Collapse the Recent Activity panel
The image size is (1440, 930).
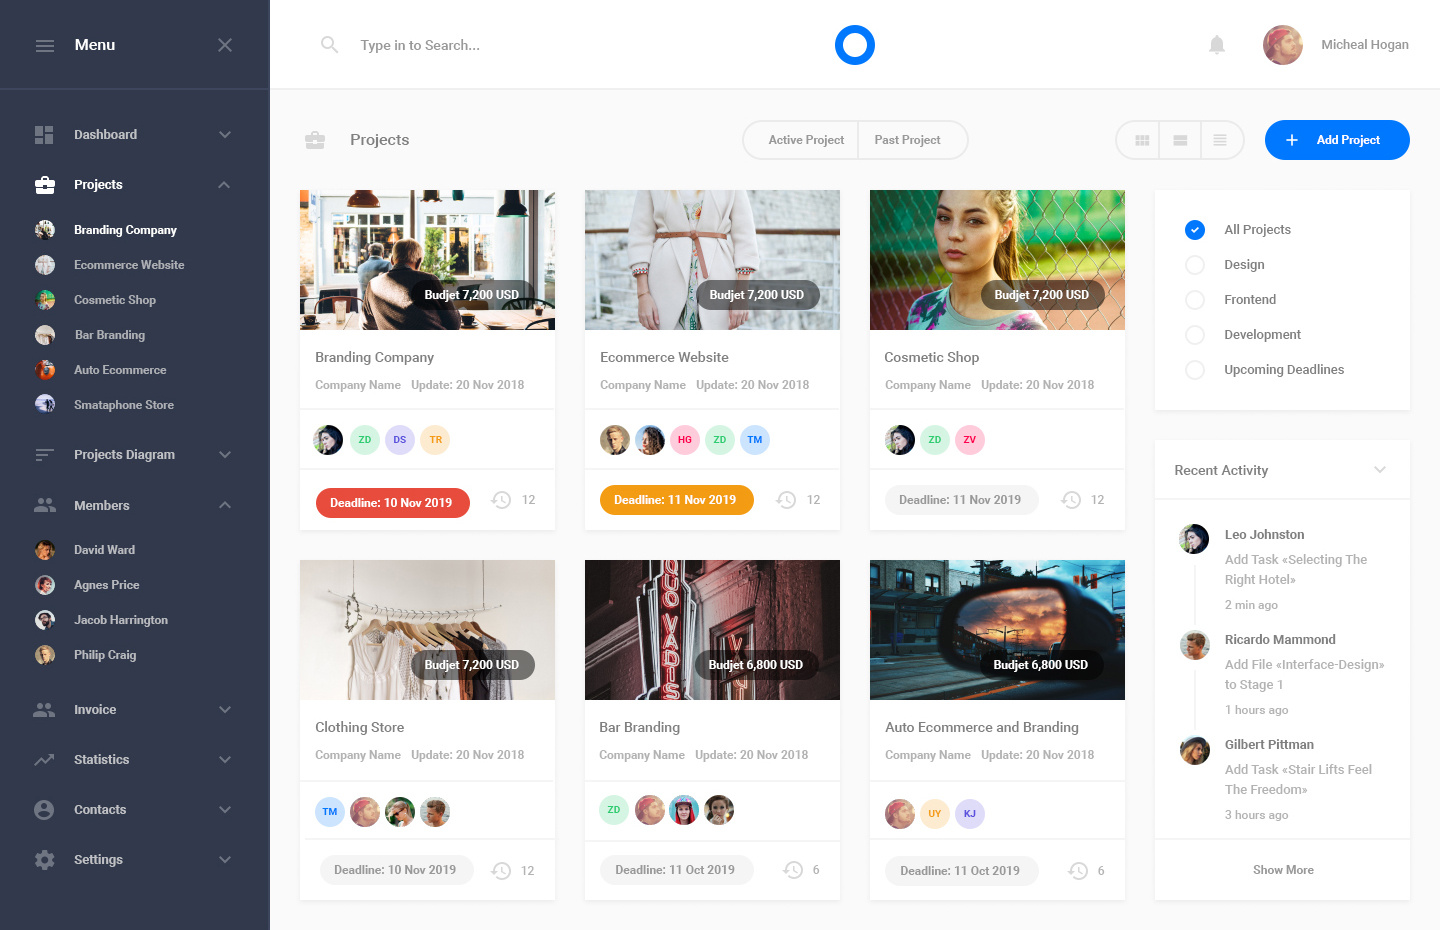(1380, 469)
